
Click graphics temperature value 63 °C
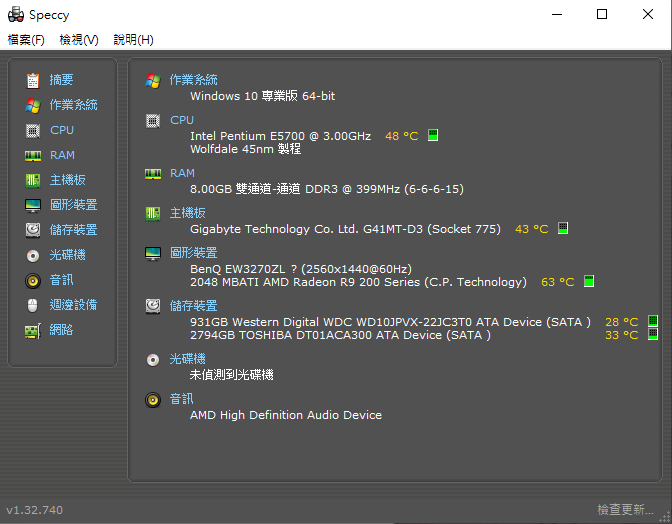coord(558,282)
